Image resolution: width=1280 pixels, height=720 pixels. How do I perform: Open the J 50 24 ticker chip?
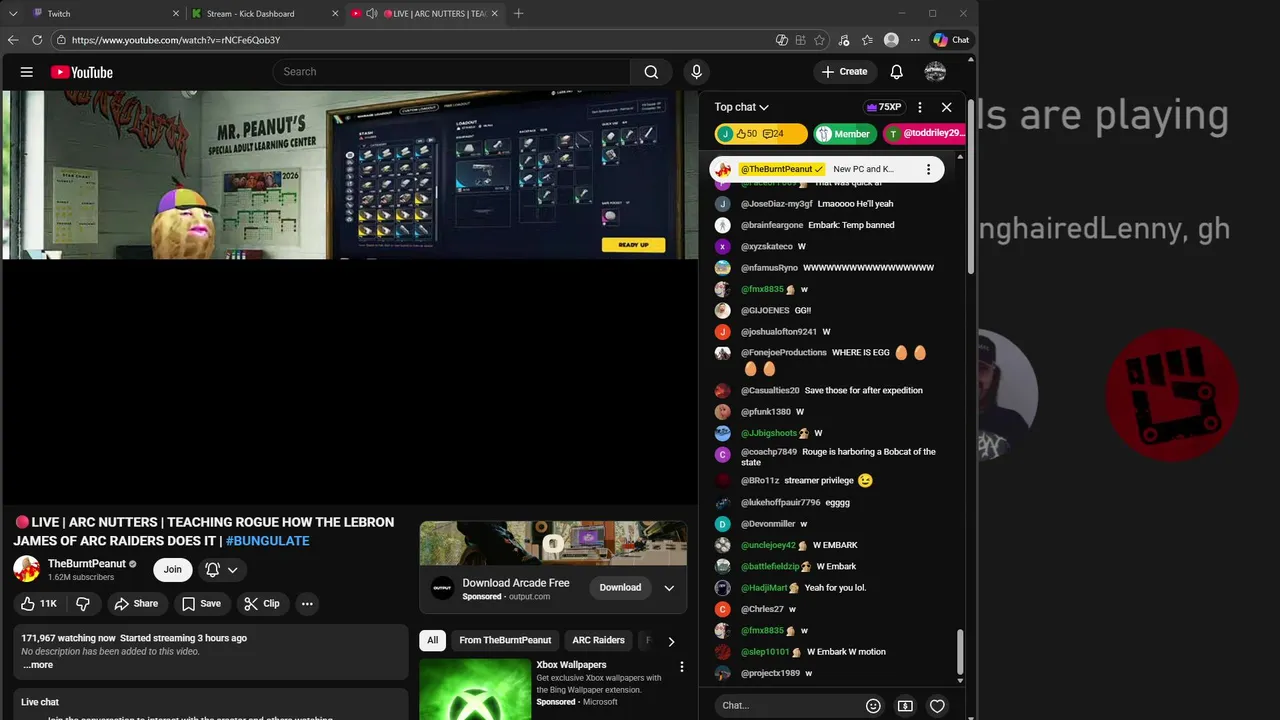click(x=761, y=134)
